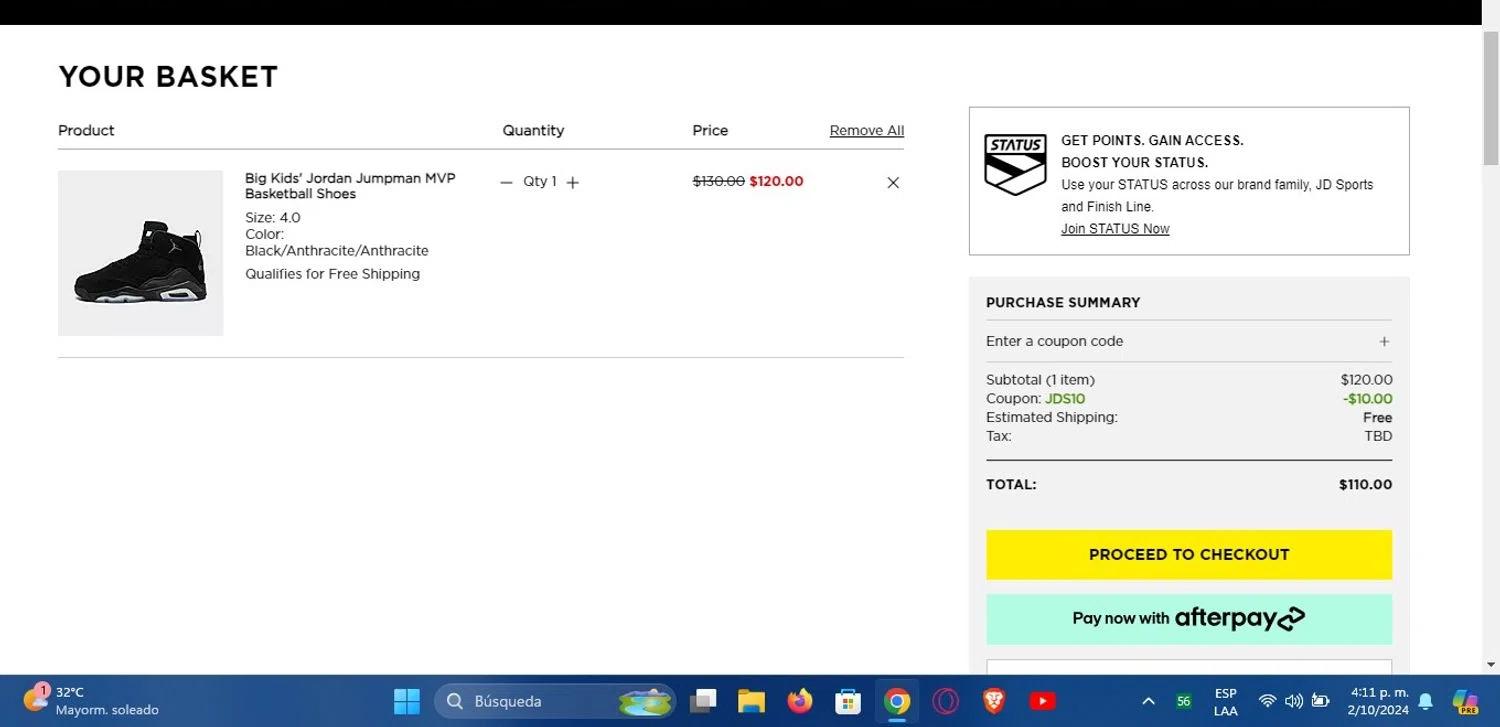
Task: Click the battery status icon
Action: pyautogui.click(x=1320, y=701)
